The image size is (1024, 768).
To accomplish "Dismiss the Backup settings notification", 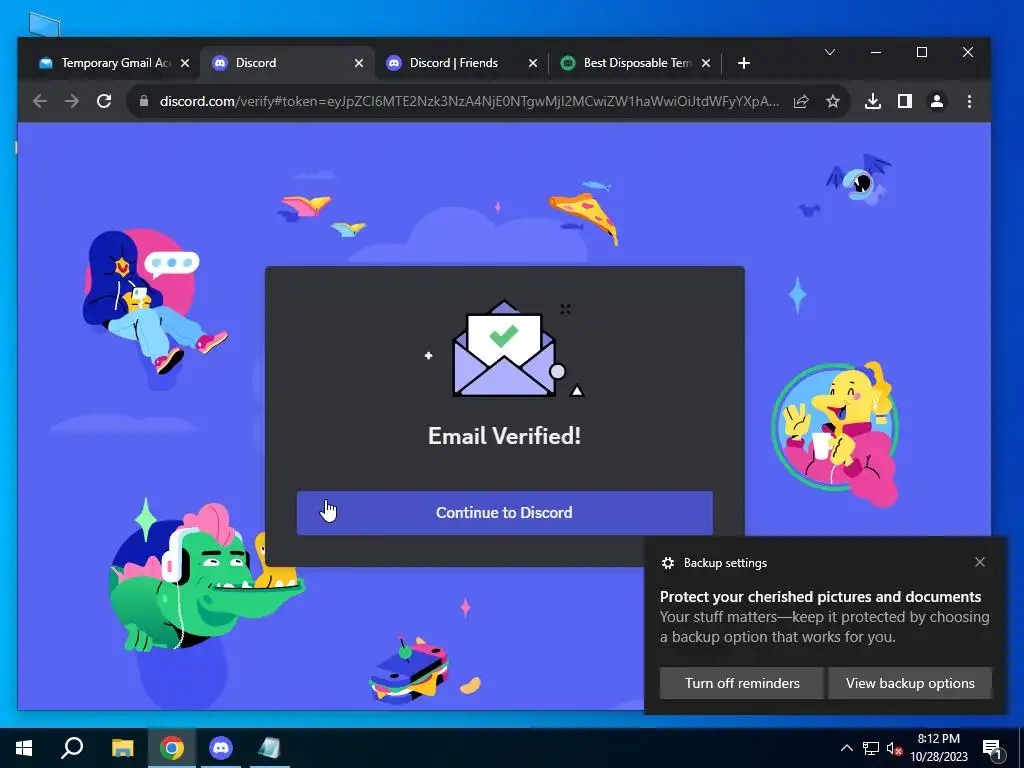I will (x=980, y=562).
